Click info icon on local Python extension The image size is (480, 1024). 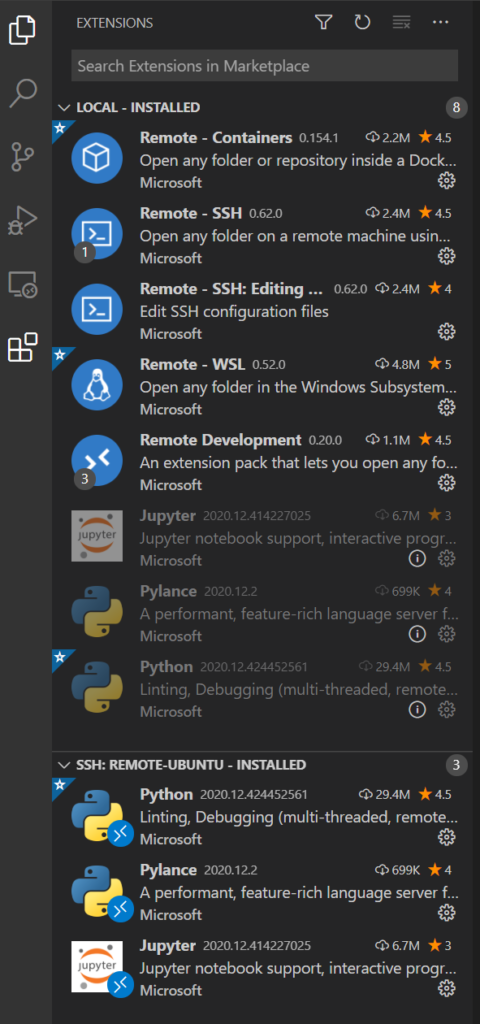417,709
